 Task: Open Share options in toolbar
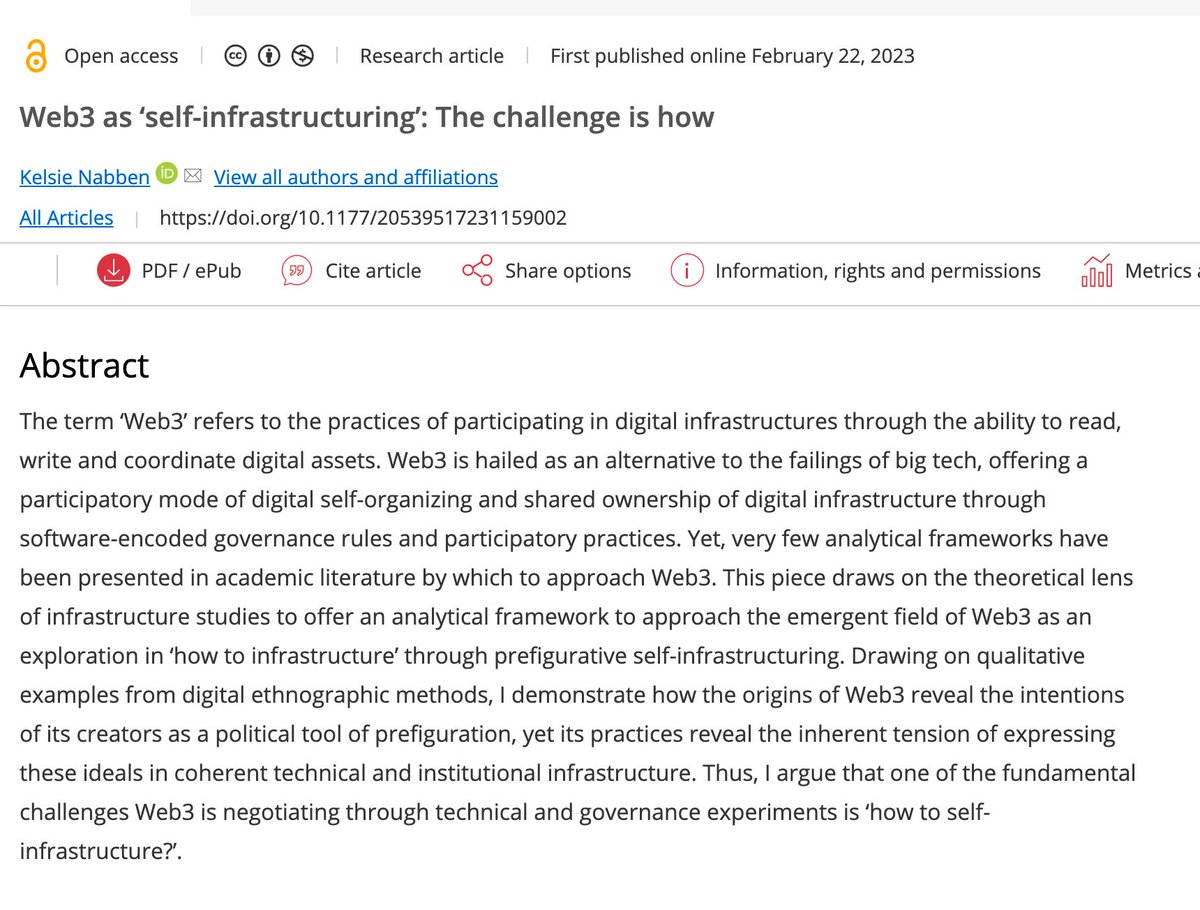tap(568, 270)
